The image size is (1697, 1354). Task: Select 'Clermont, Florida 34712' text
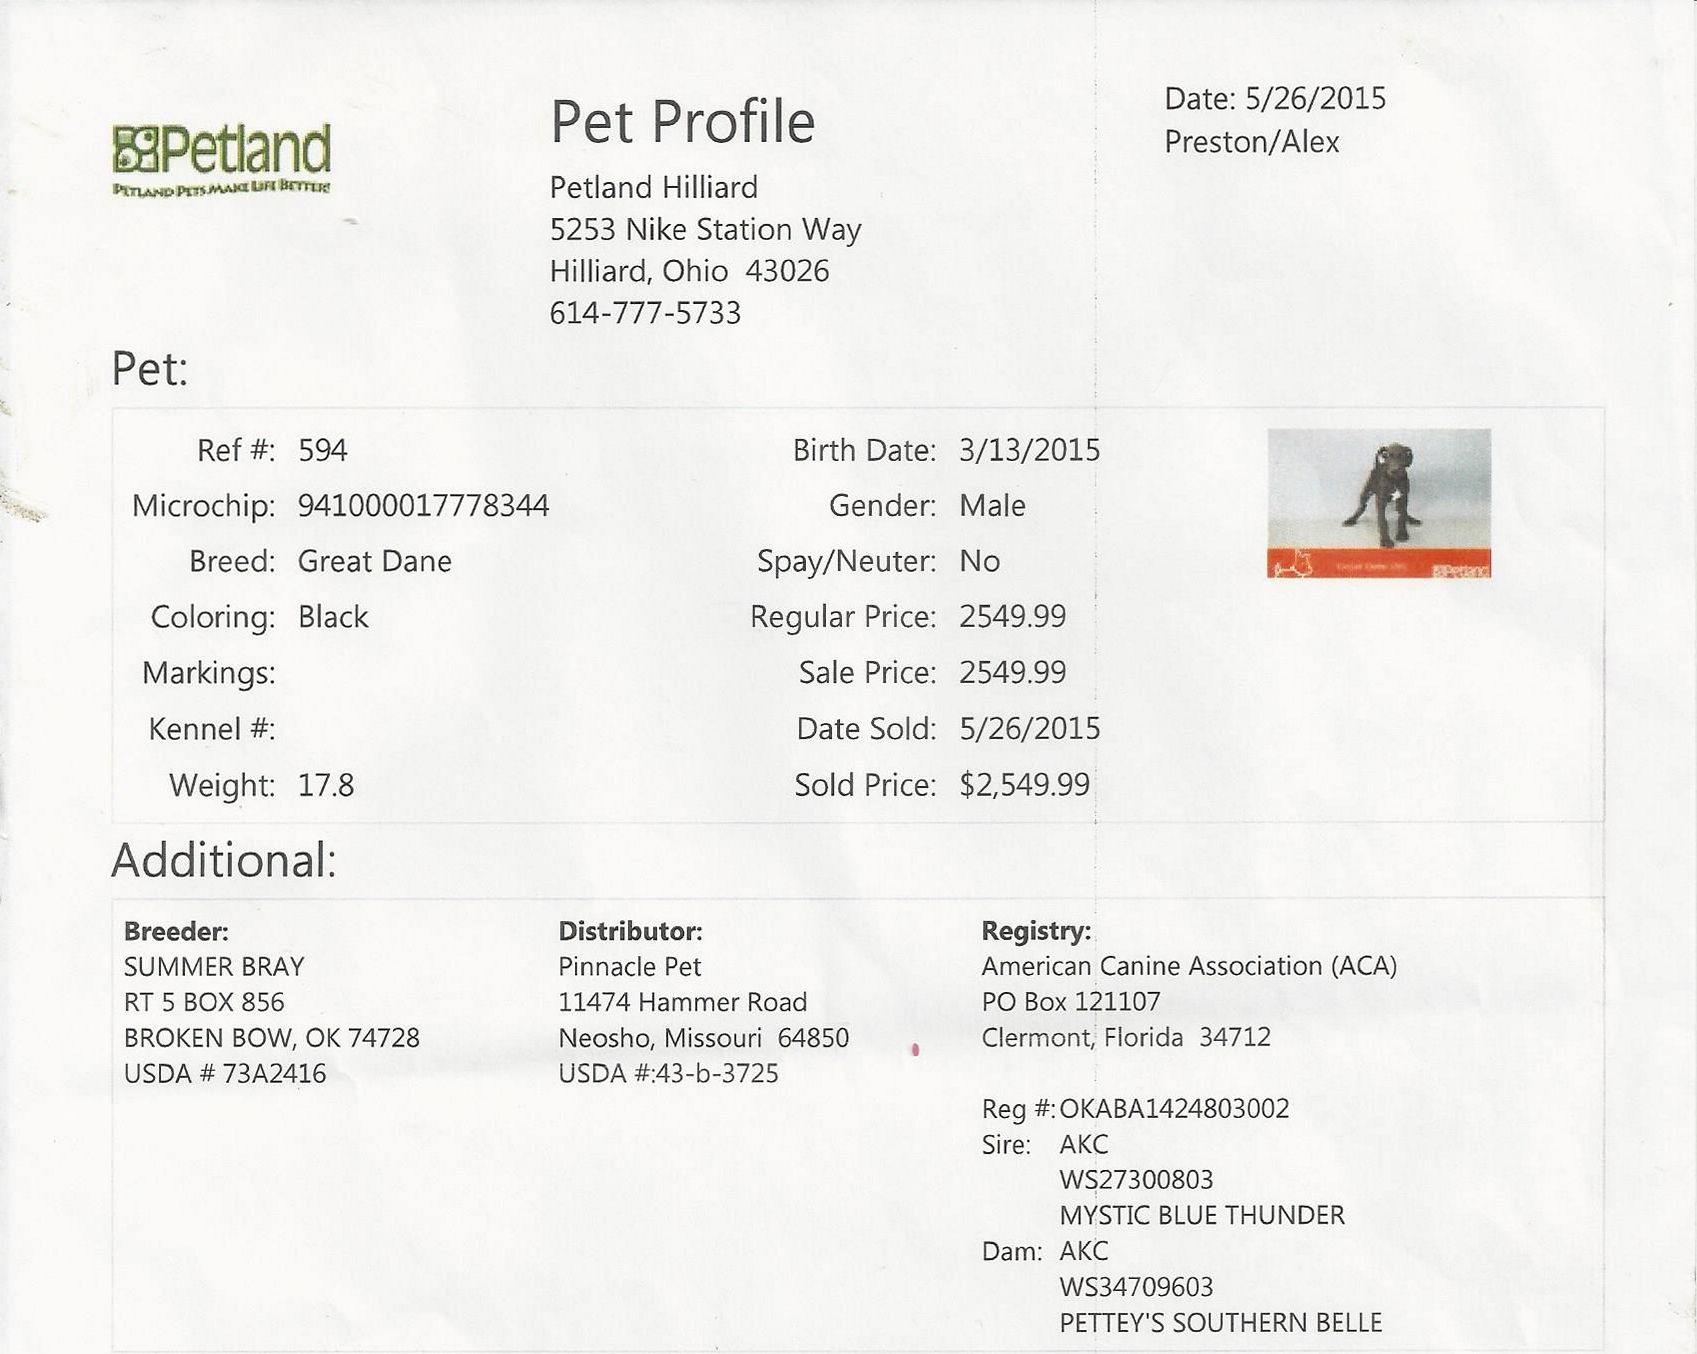pos(1126,1038)
